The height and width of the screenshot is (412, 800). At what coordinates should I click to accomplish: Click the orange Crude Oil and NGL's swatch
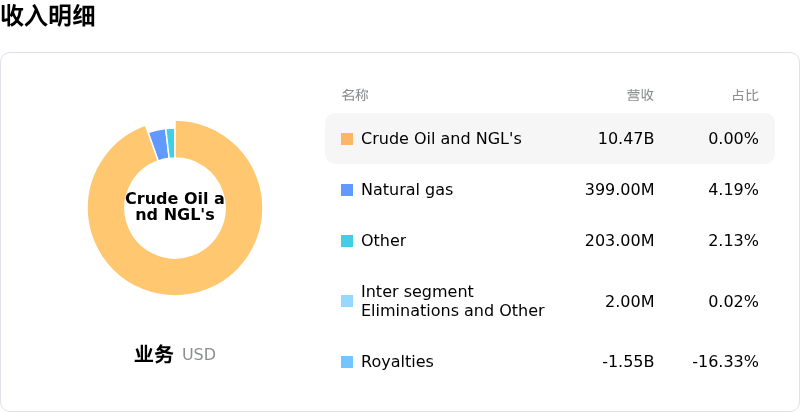[x=347, y=139]
